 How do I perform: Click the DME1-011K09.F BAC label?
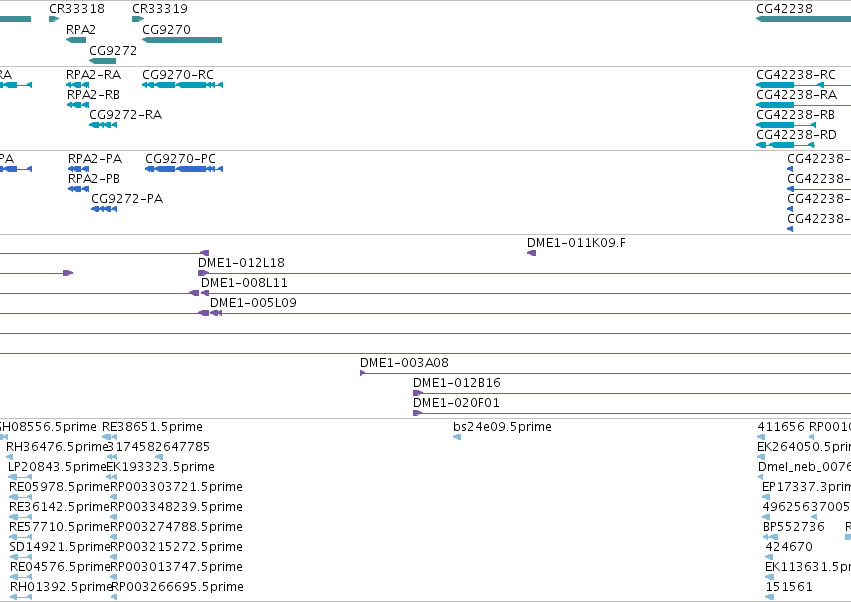pos(576,243)
